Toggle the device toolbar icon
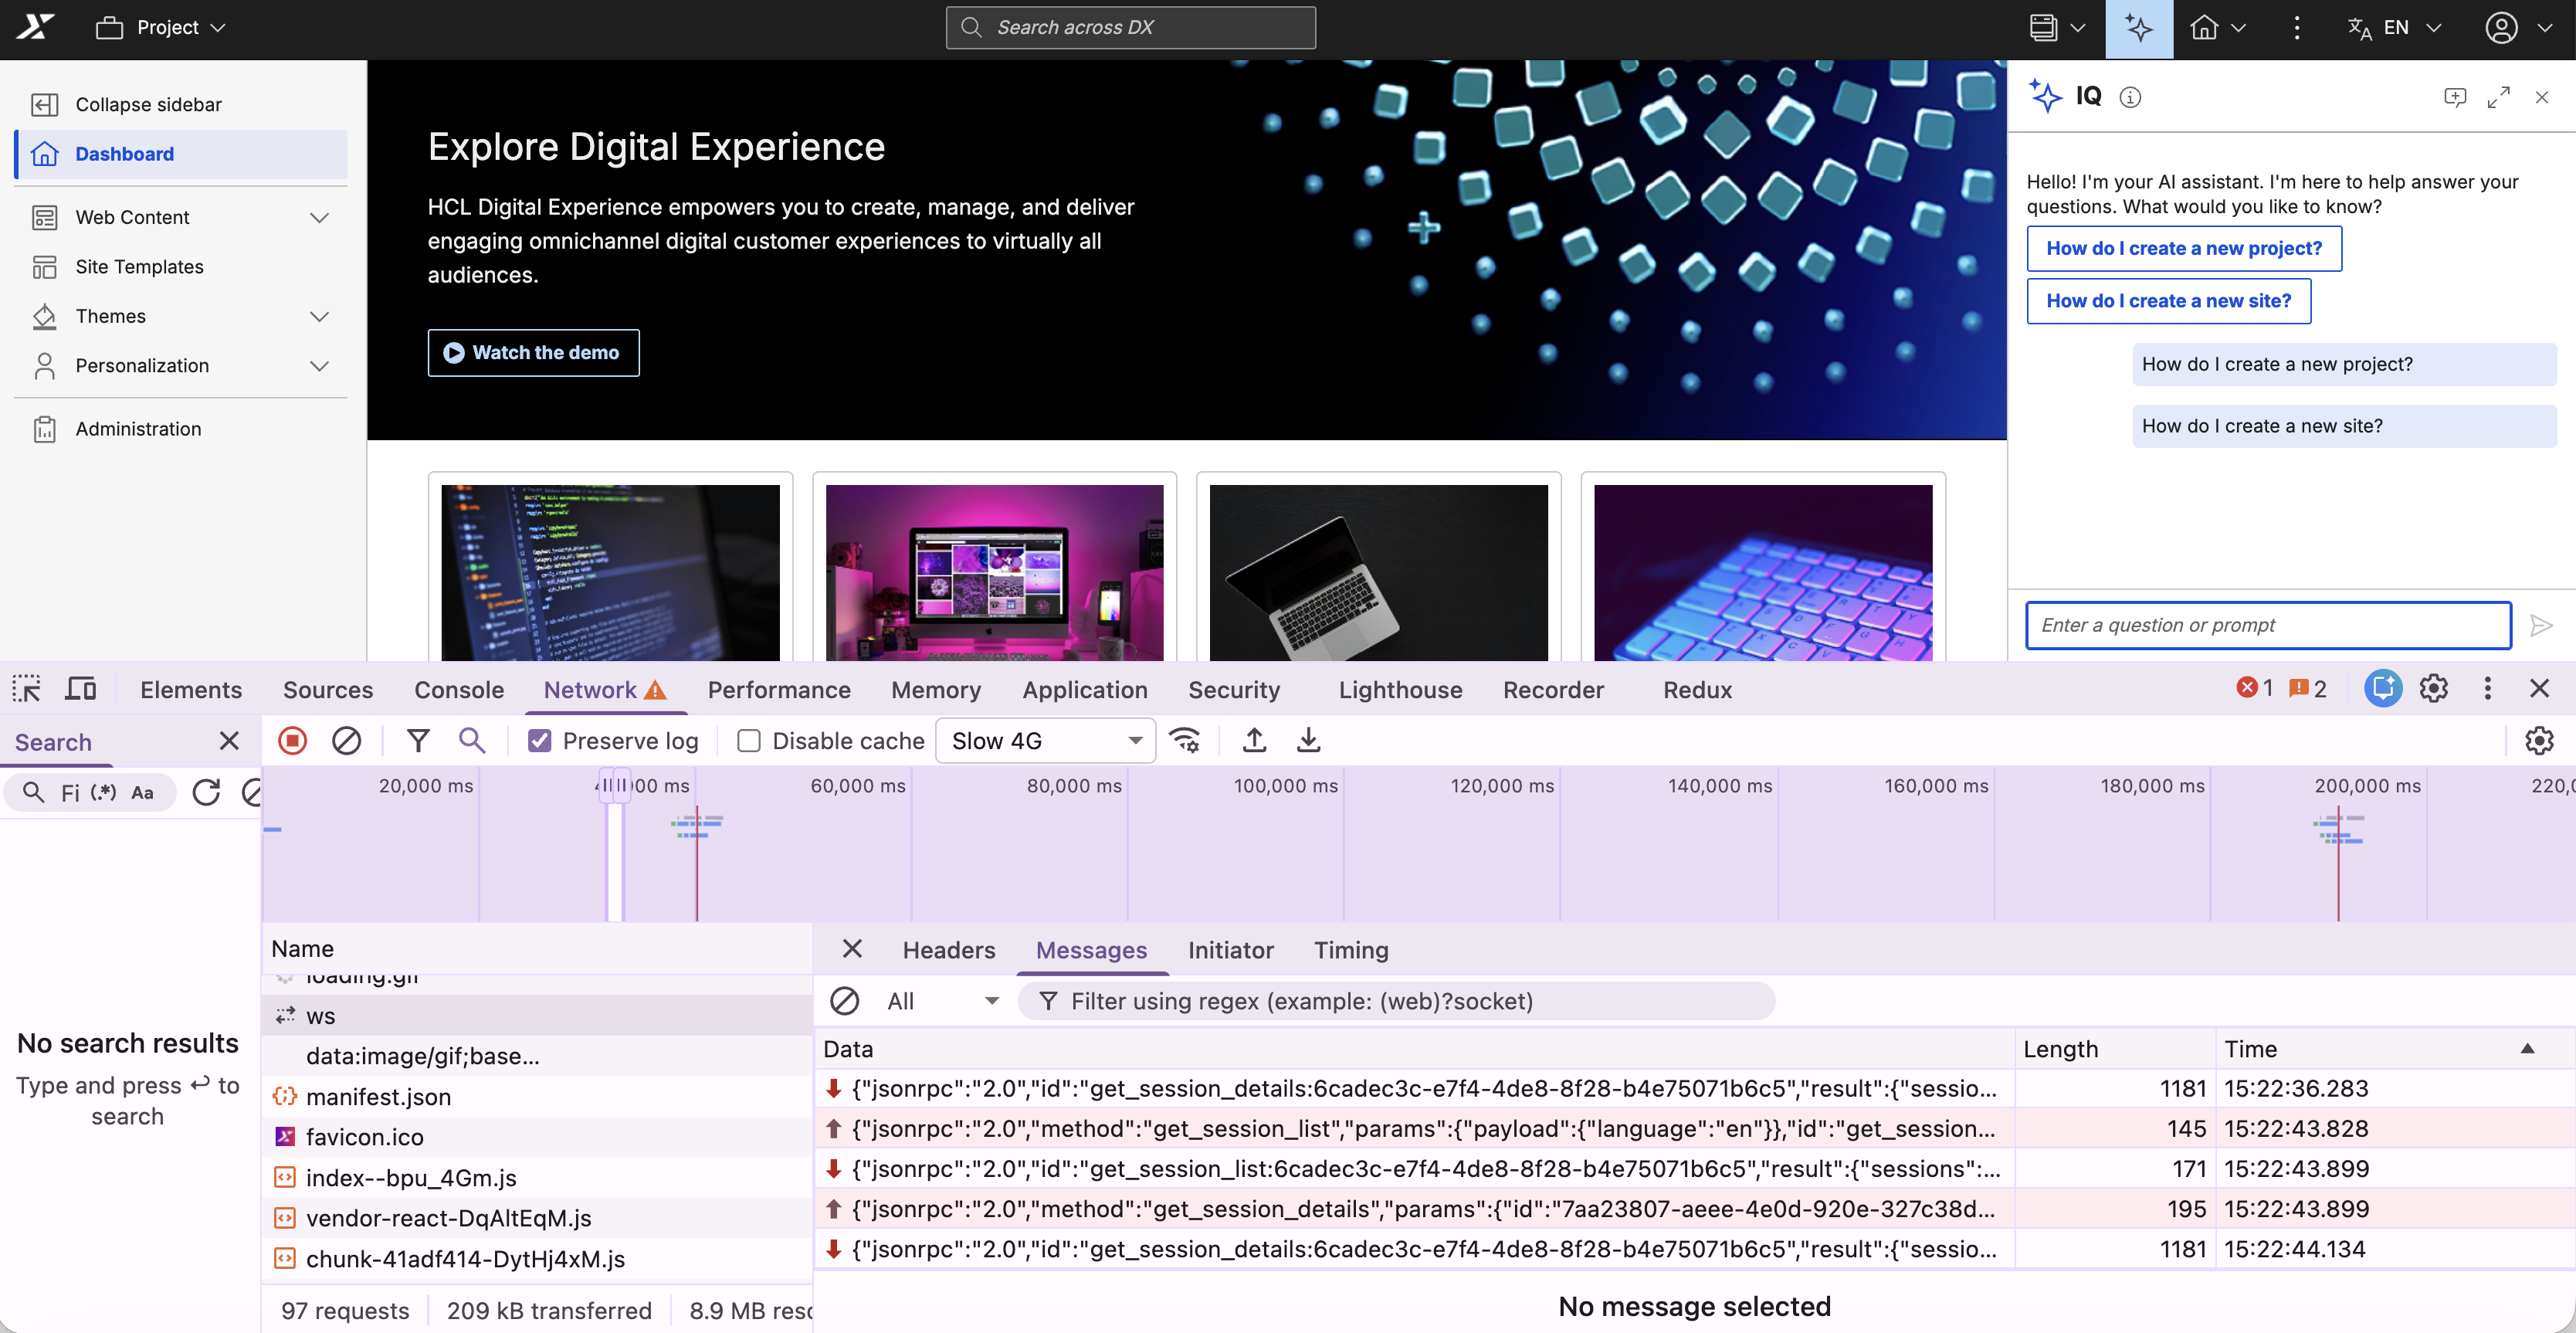 tap(81, 689)
